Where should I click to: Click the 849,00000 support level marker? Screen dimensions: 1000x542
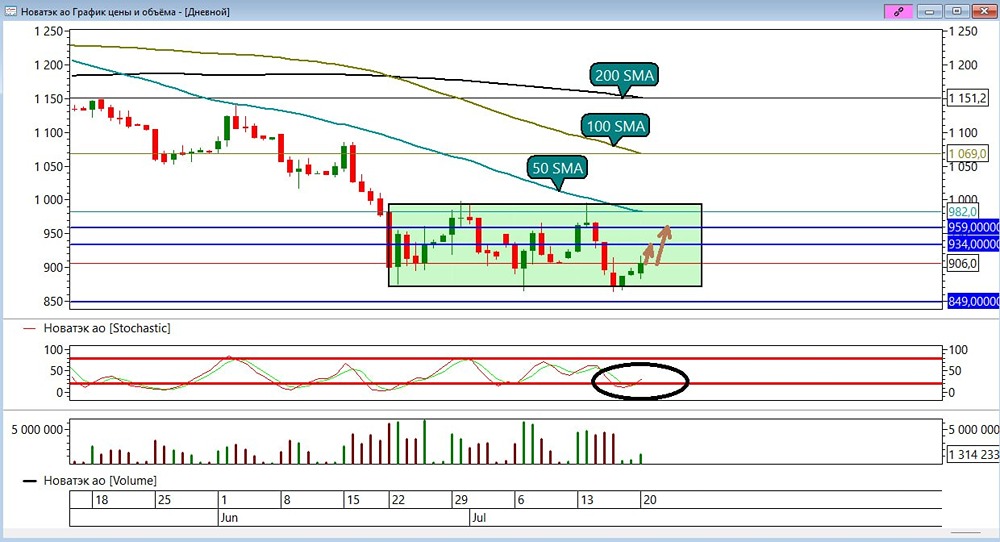pos(973,302)
